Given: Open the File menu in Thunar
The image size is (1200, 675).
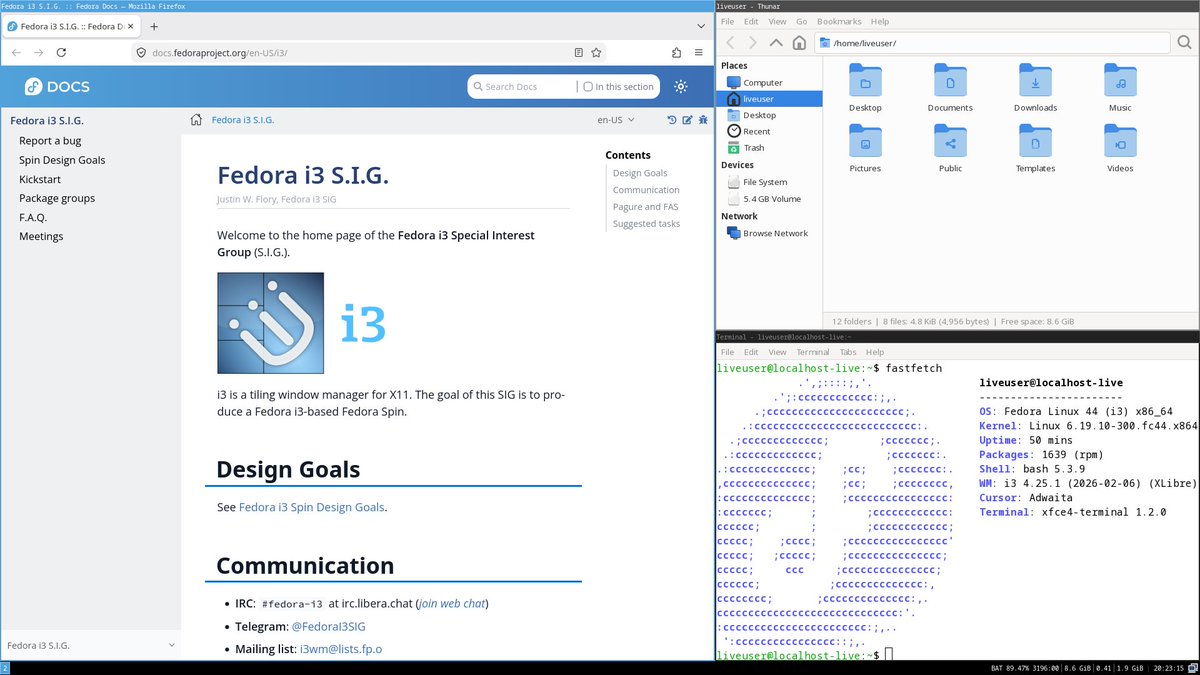Looking at the screenshot, I should (x=727, y=21).
